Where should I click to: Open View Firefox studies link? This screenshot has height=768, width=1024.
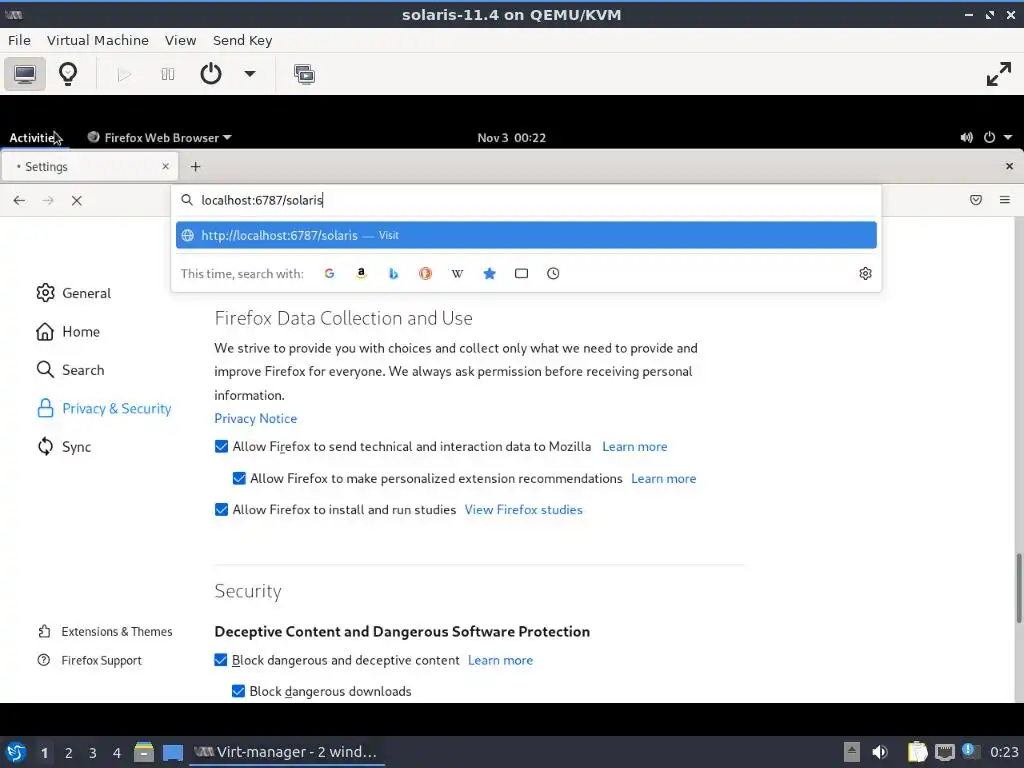pyautogui.click(x=523, y=510)
